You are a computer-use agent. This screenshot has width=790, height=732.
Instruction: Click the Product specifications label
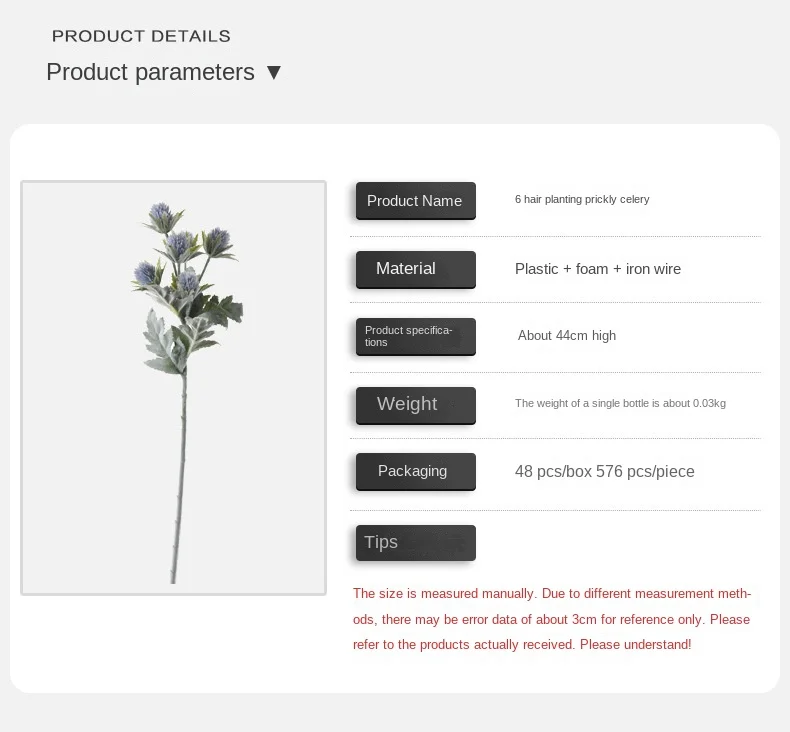pyautogui.click(x=416, y=337)
